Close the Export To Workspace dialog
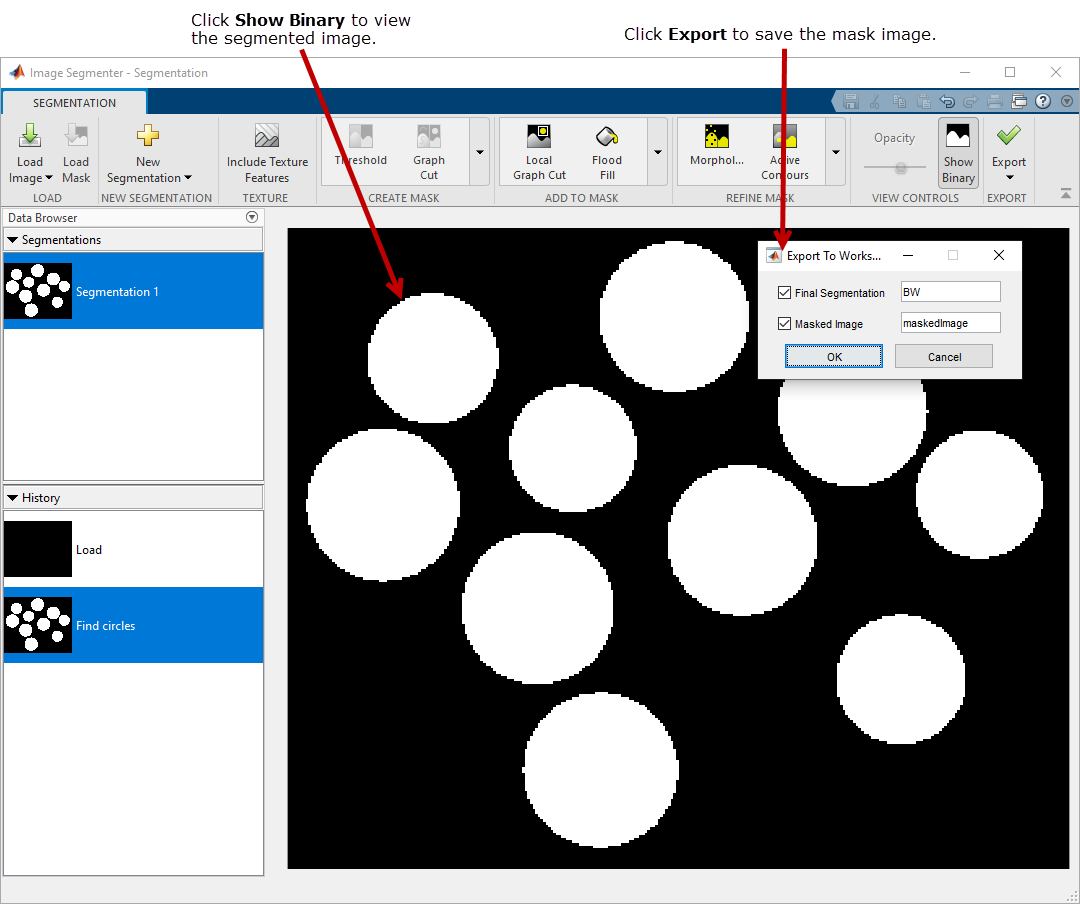Screen dimensions: 1080x904 [x=999, y=255]
